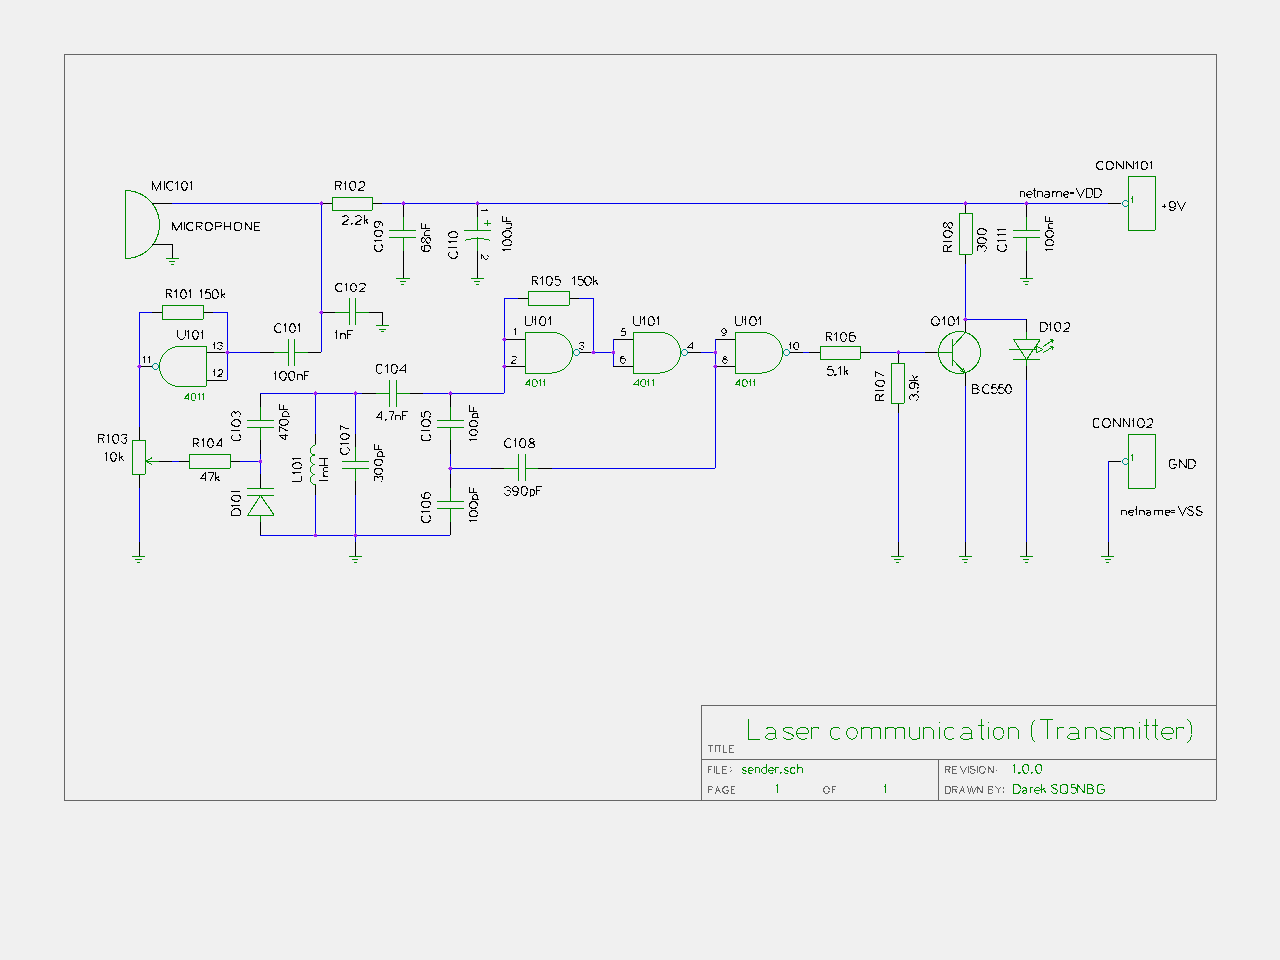Click the MIC101 microphone symbol
Image resolution: width=1280 pixels, height=960 pixels.
pos(141,224)
